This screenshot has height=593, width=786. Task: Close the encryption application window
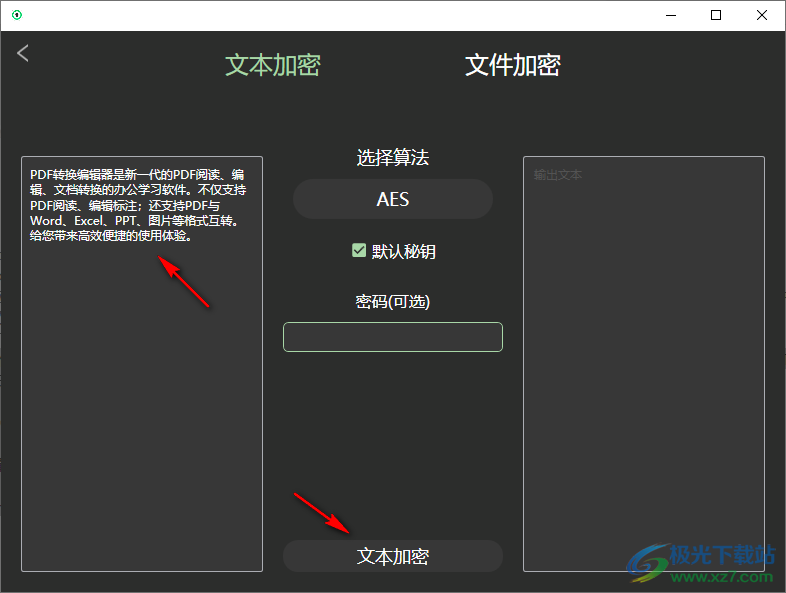tap(761, 15)
